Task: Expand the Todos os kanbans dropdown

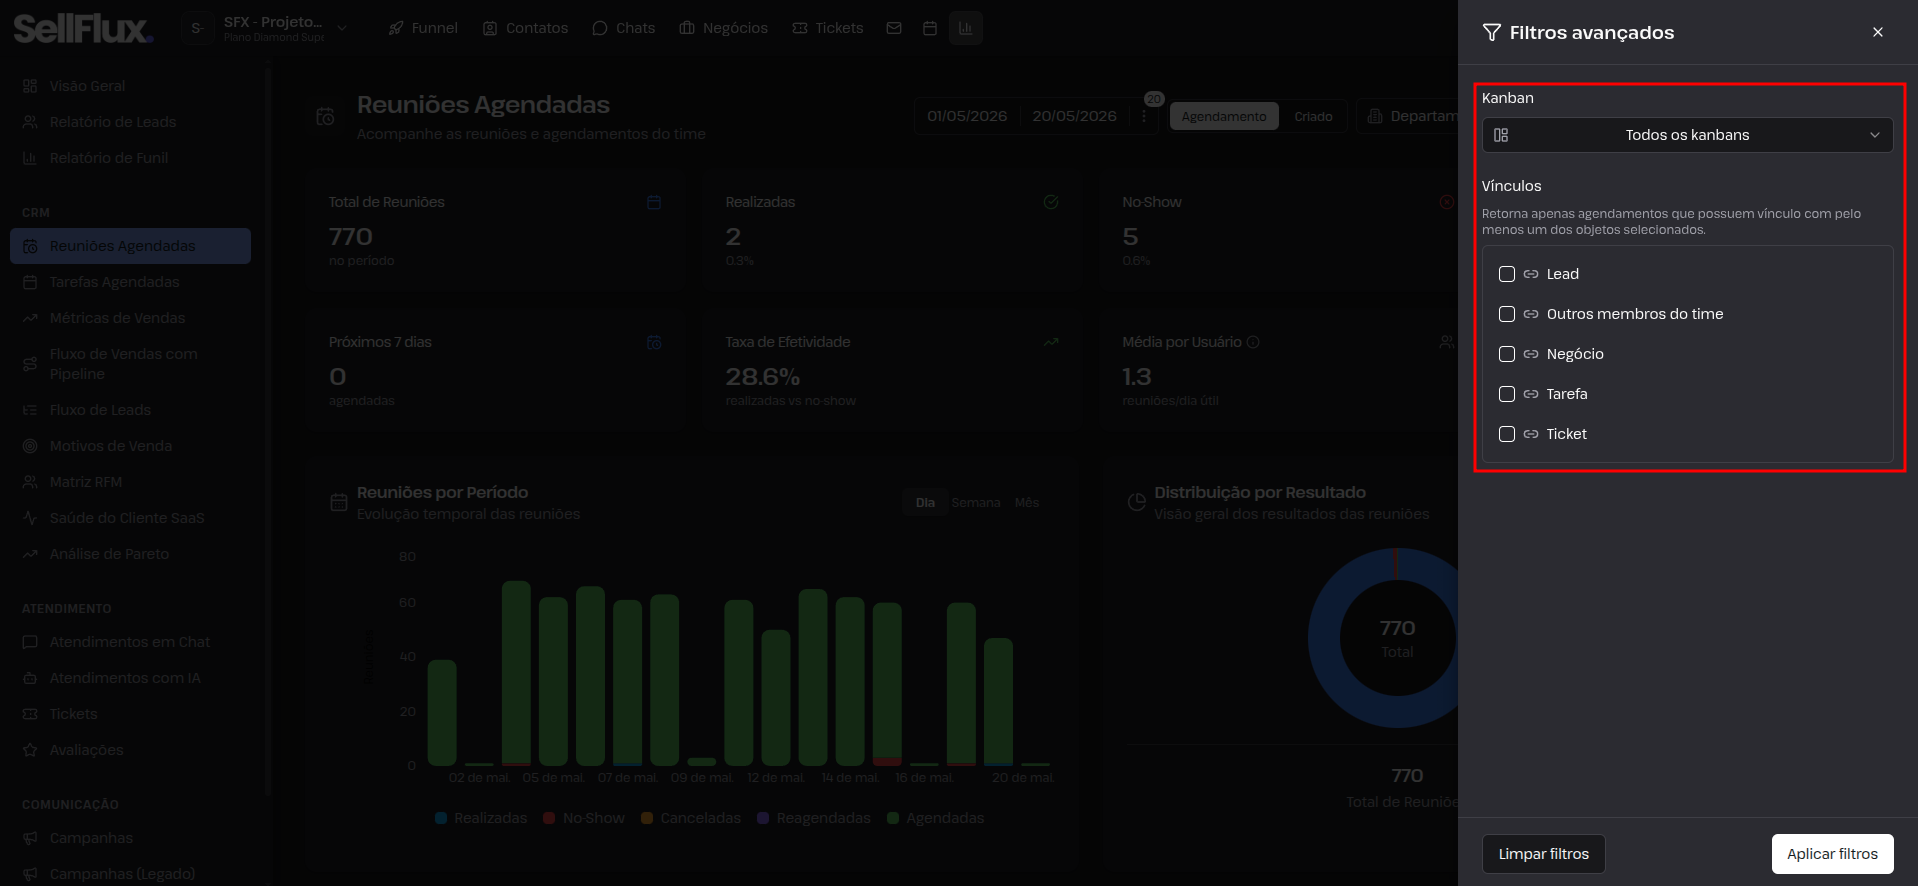Action: click(1687, 135)
